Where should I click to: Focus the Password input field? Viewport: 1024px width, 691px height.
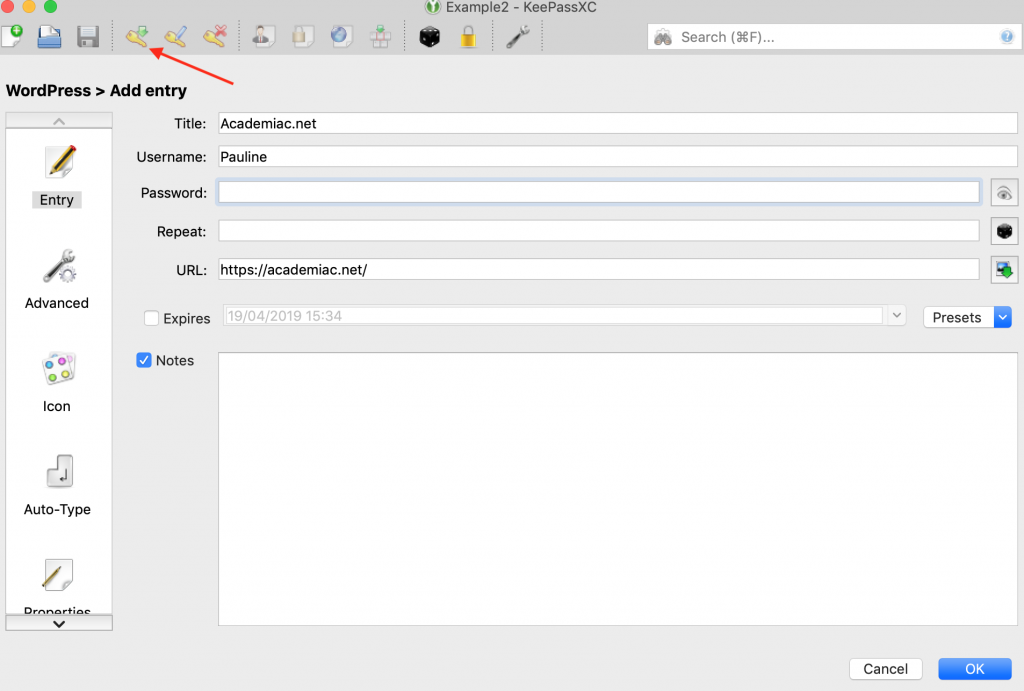(x=598, y=192)
